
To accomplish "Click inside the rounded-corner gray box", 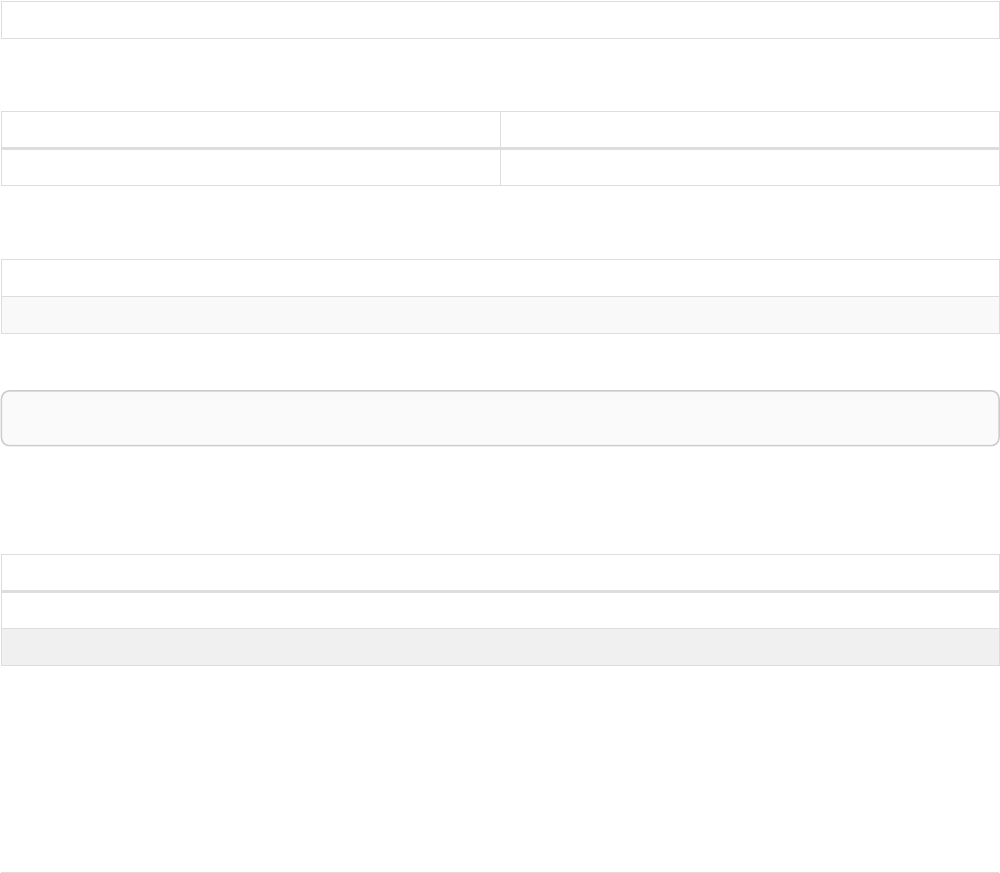I will (x=500, y=418).
